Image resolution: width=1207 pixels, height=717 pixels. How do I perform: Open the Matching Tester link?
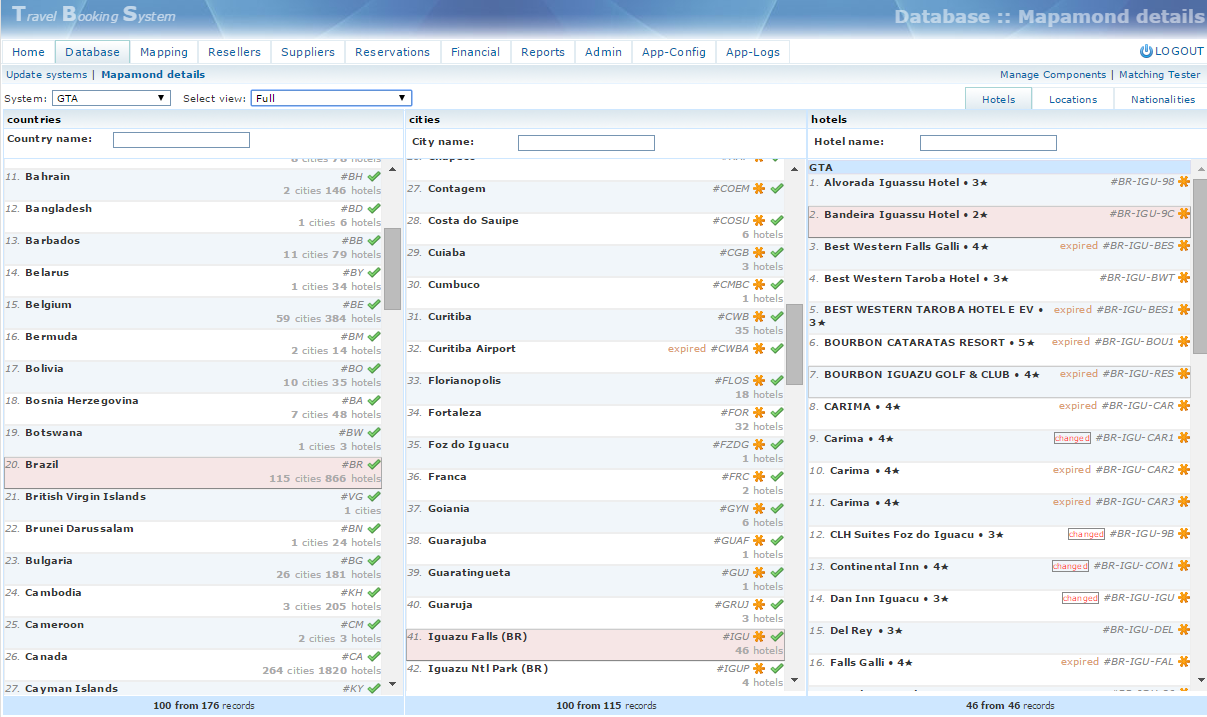point(1159,75)
